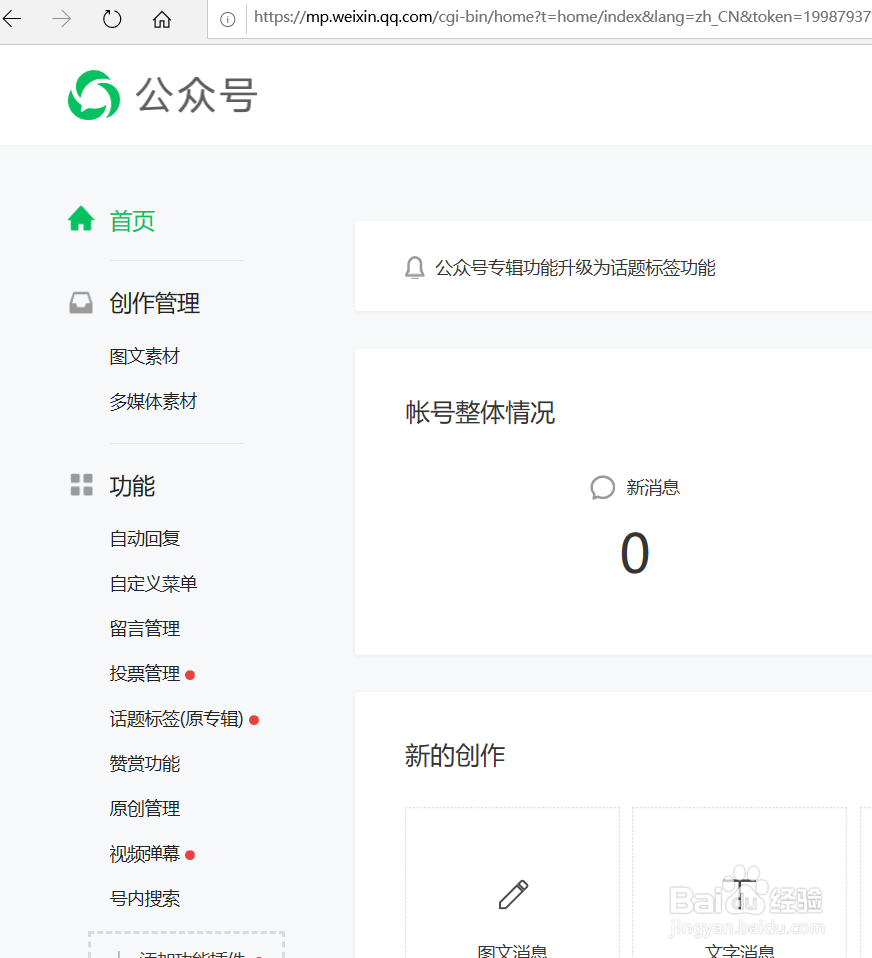Switch to 图文素材 page
The width and height of the screenshot is (872, 958).
(x=144, y=356)
